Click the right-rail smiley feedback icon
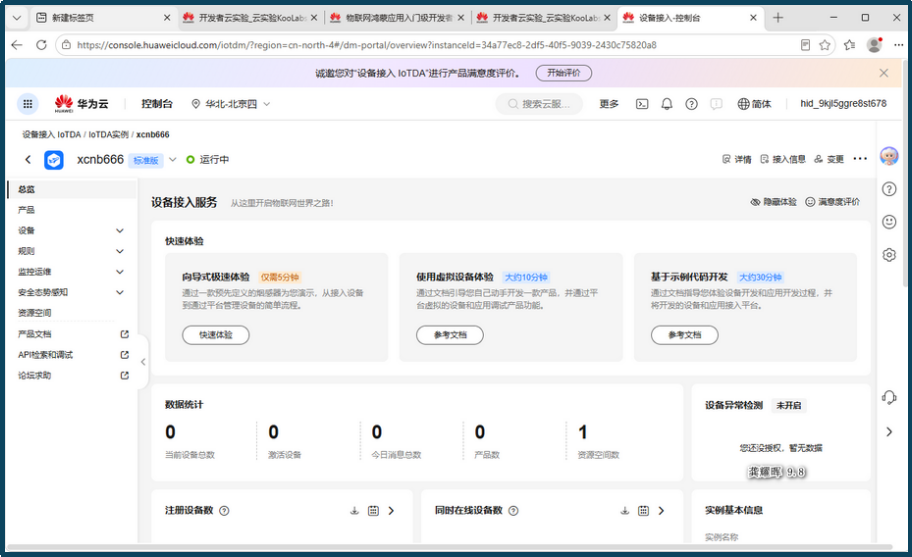 tap(889, 222)
